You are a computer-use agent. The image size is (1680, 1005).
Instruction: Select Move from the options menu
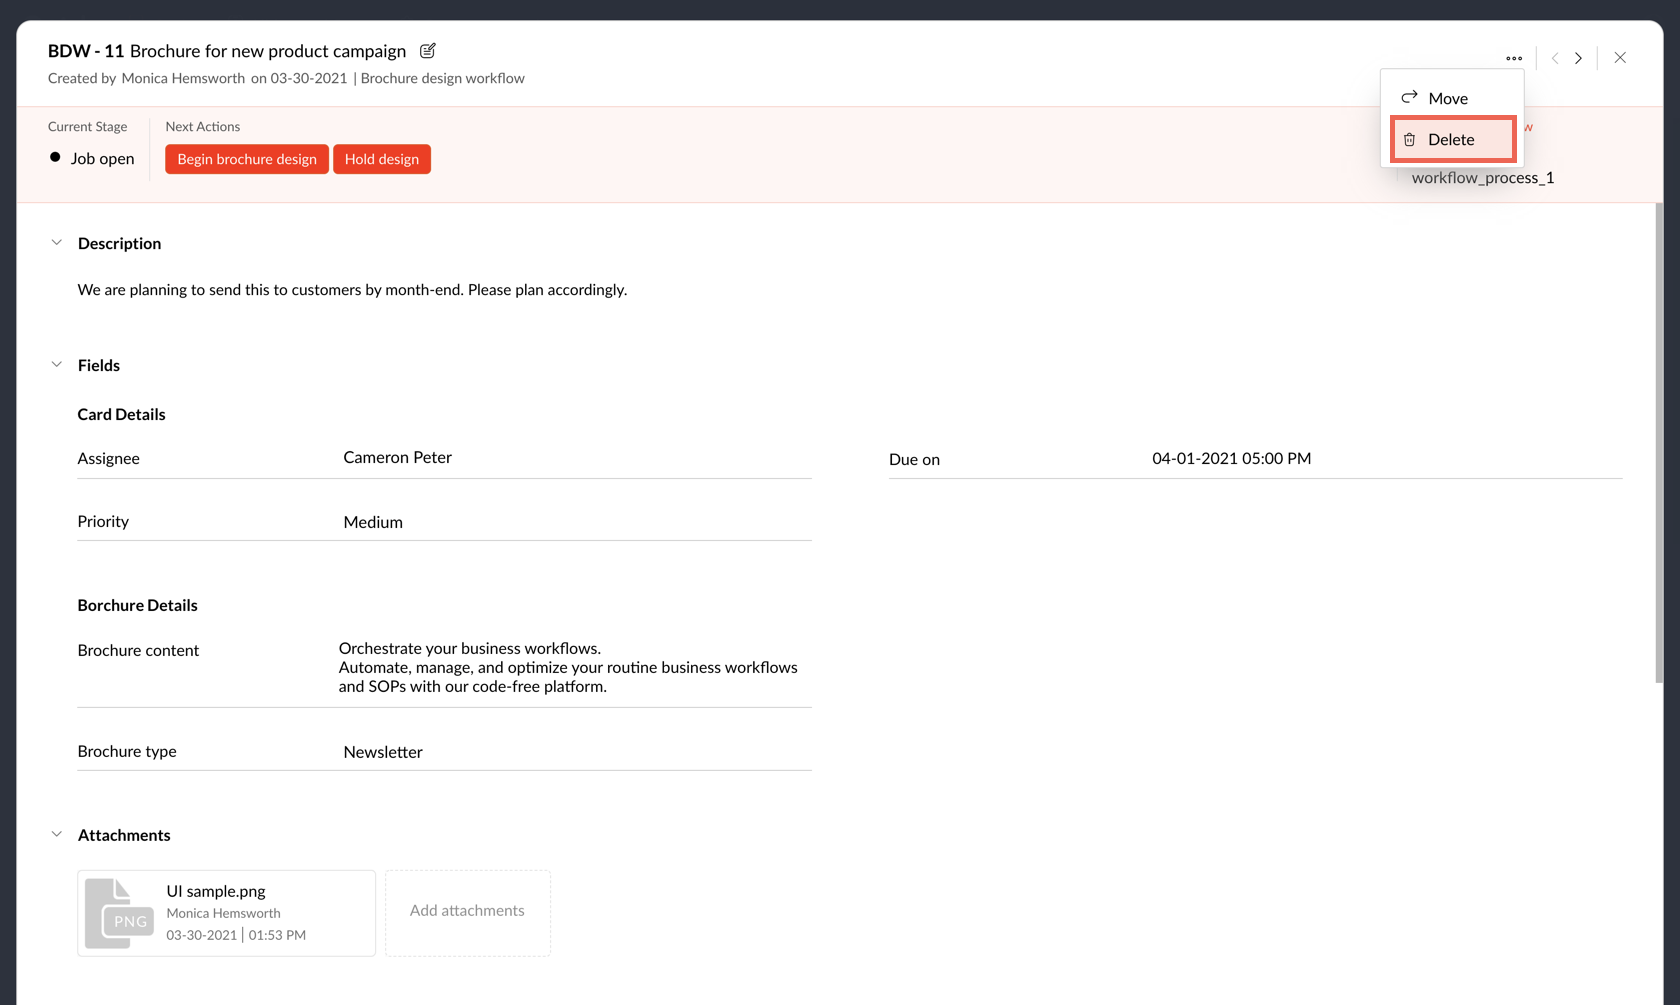(1448, 98)
